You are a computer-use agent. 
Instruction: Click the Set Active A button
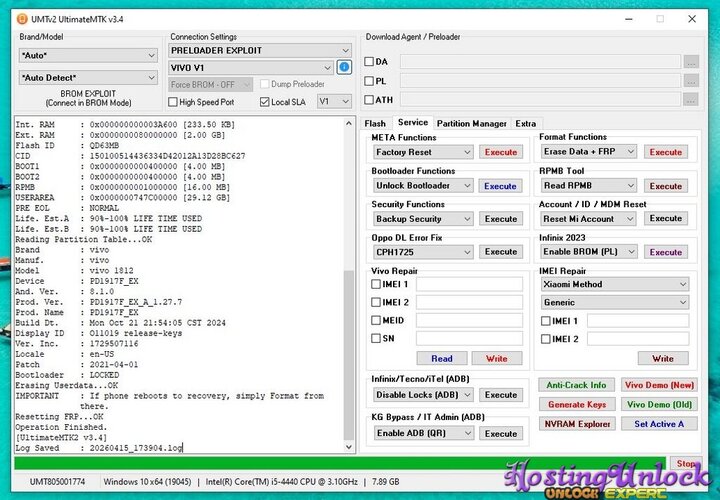pos(659,424)
